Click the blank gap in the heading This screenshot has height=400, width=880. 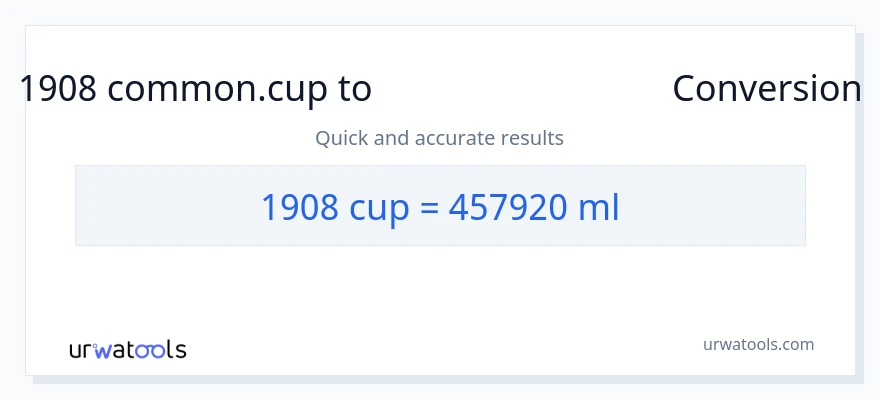click(520, 89)
